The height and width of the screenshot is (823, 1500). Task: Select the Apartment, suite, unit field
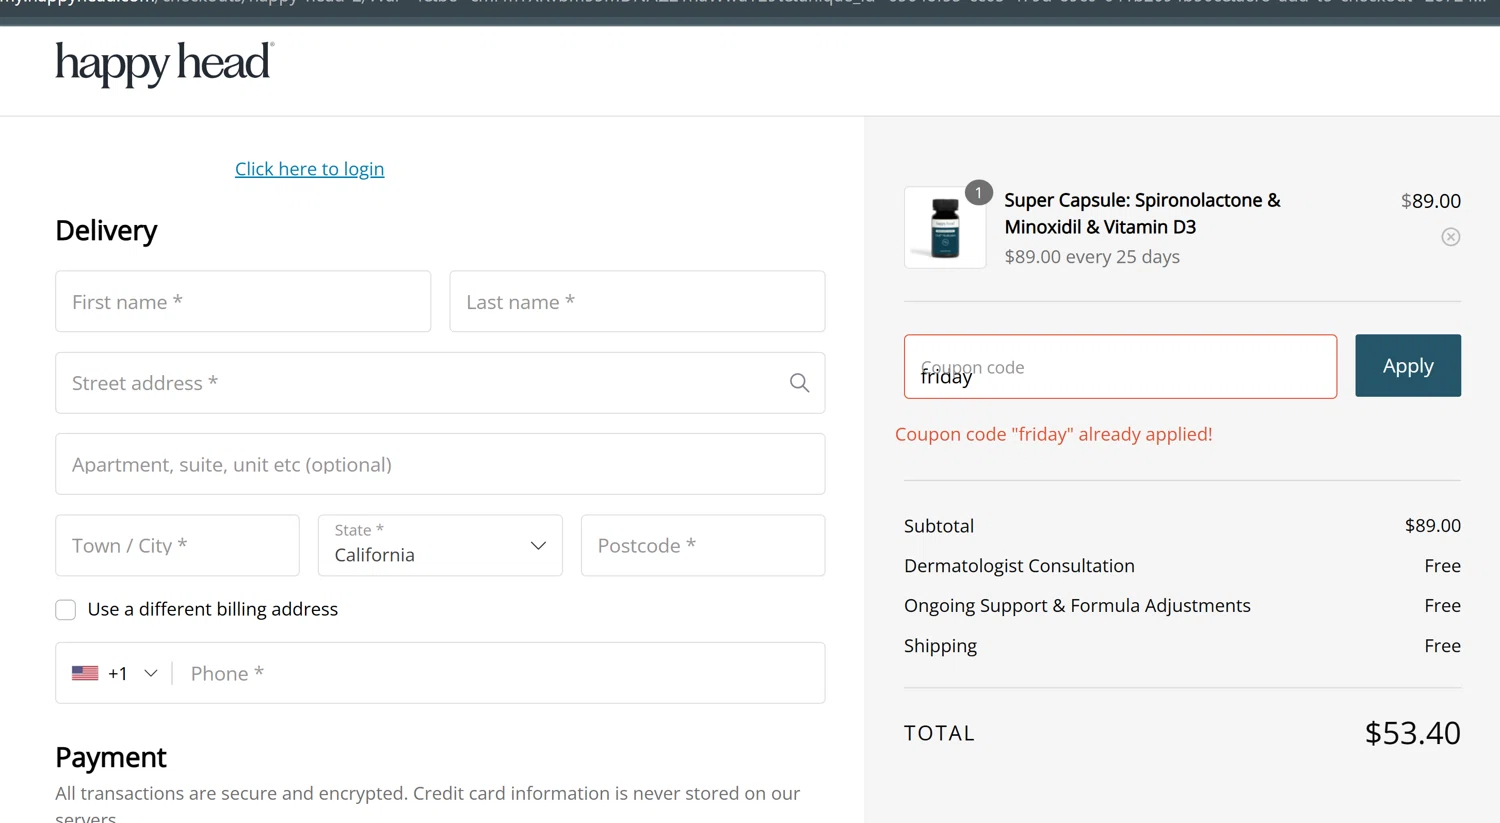[440, 464]
